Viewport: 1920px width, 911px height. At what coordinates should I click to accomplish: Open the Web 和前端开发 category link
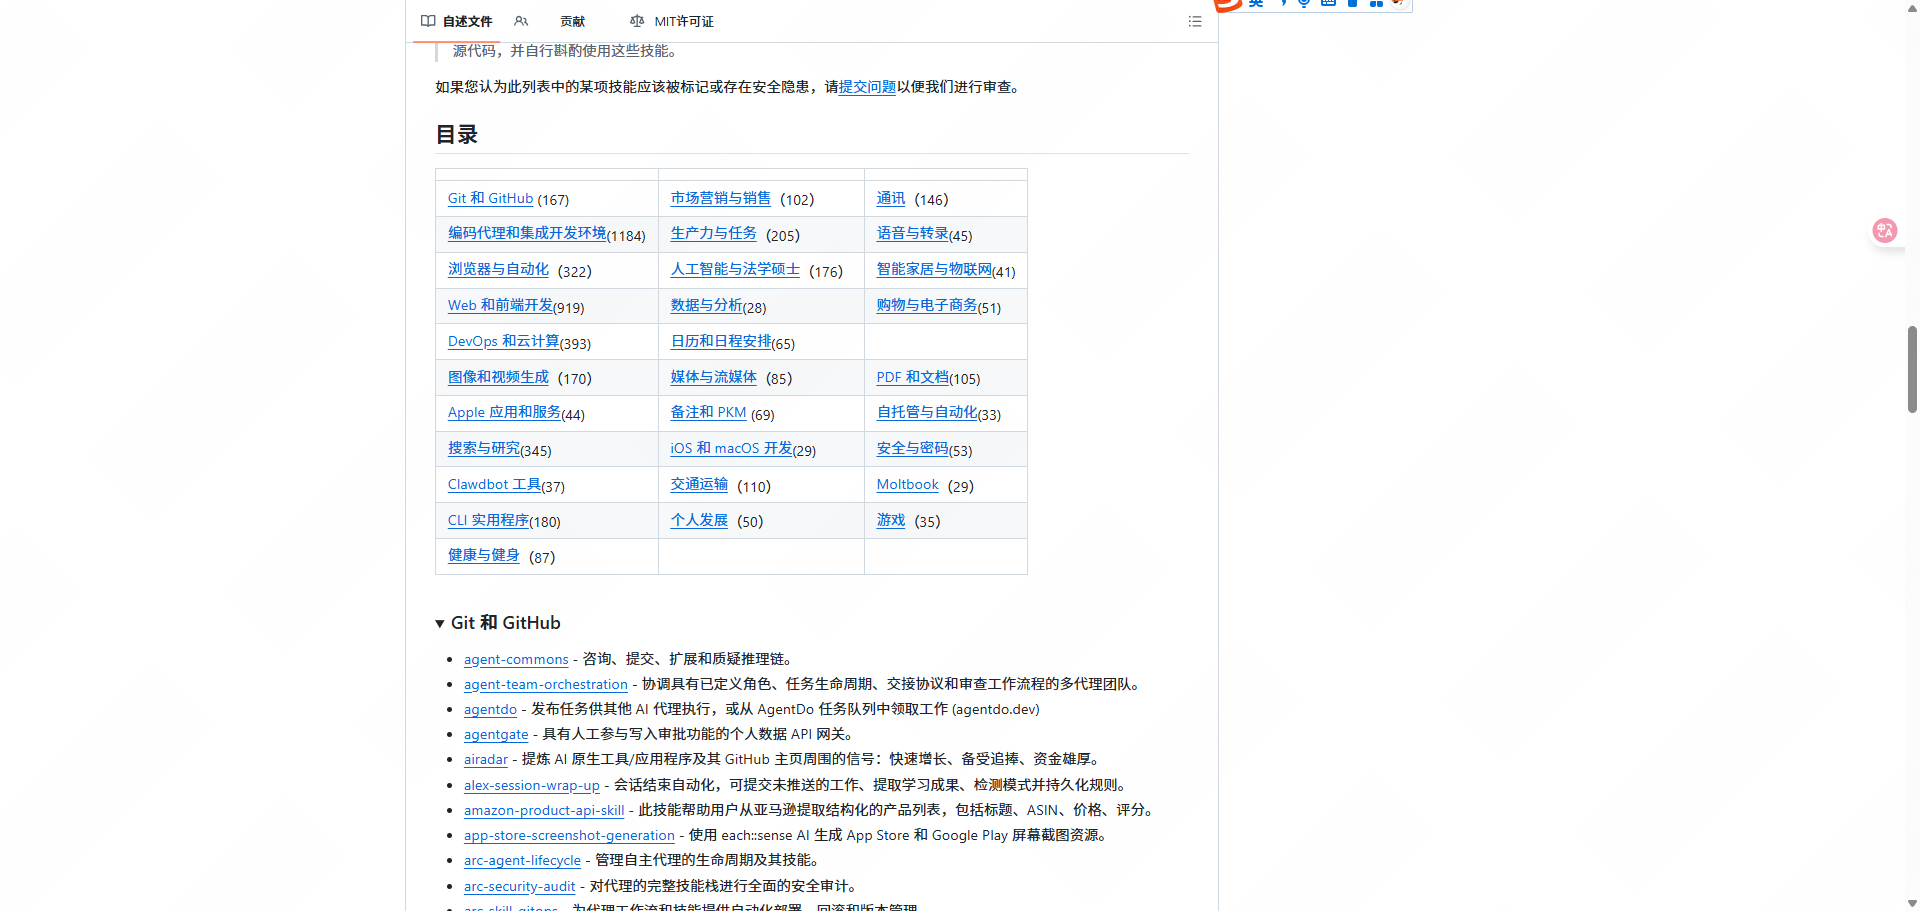coord(501,305)
